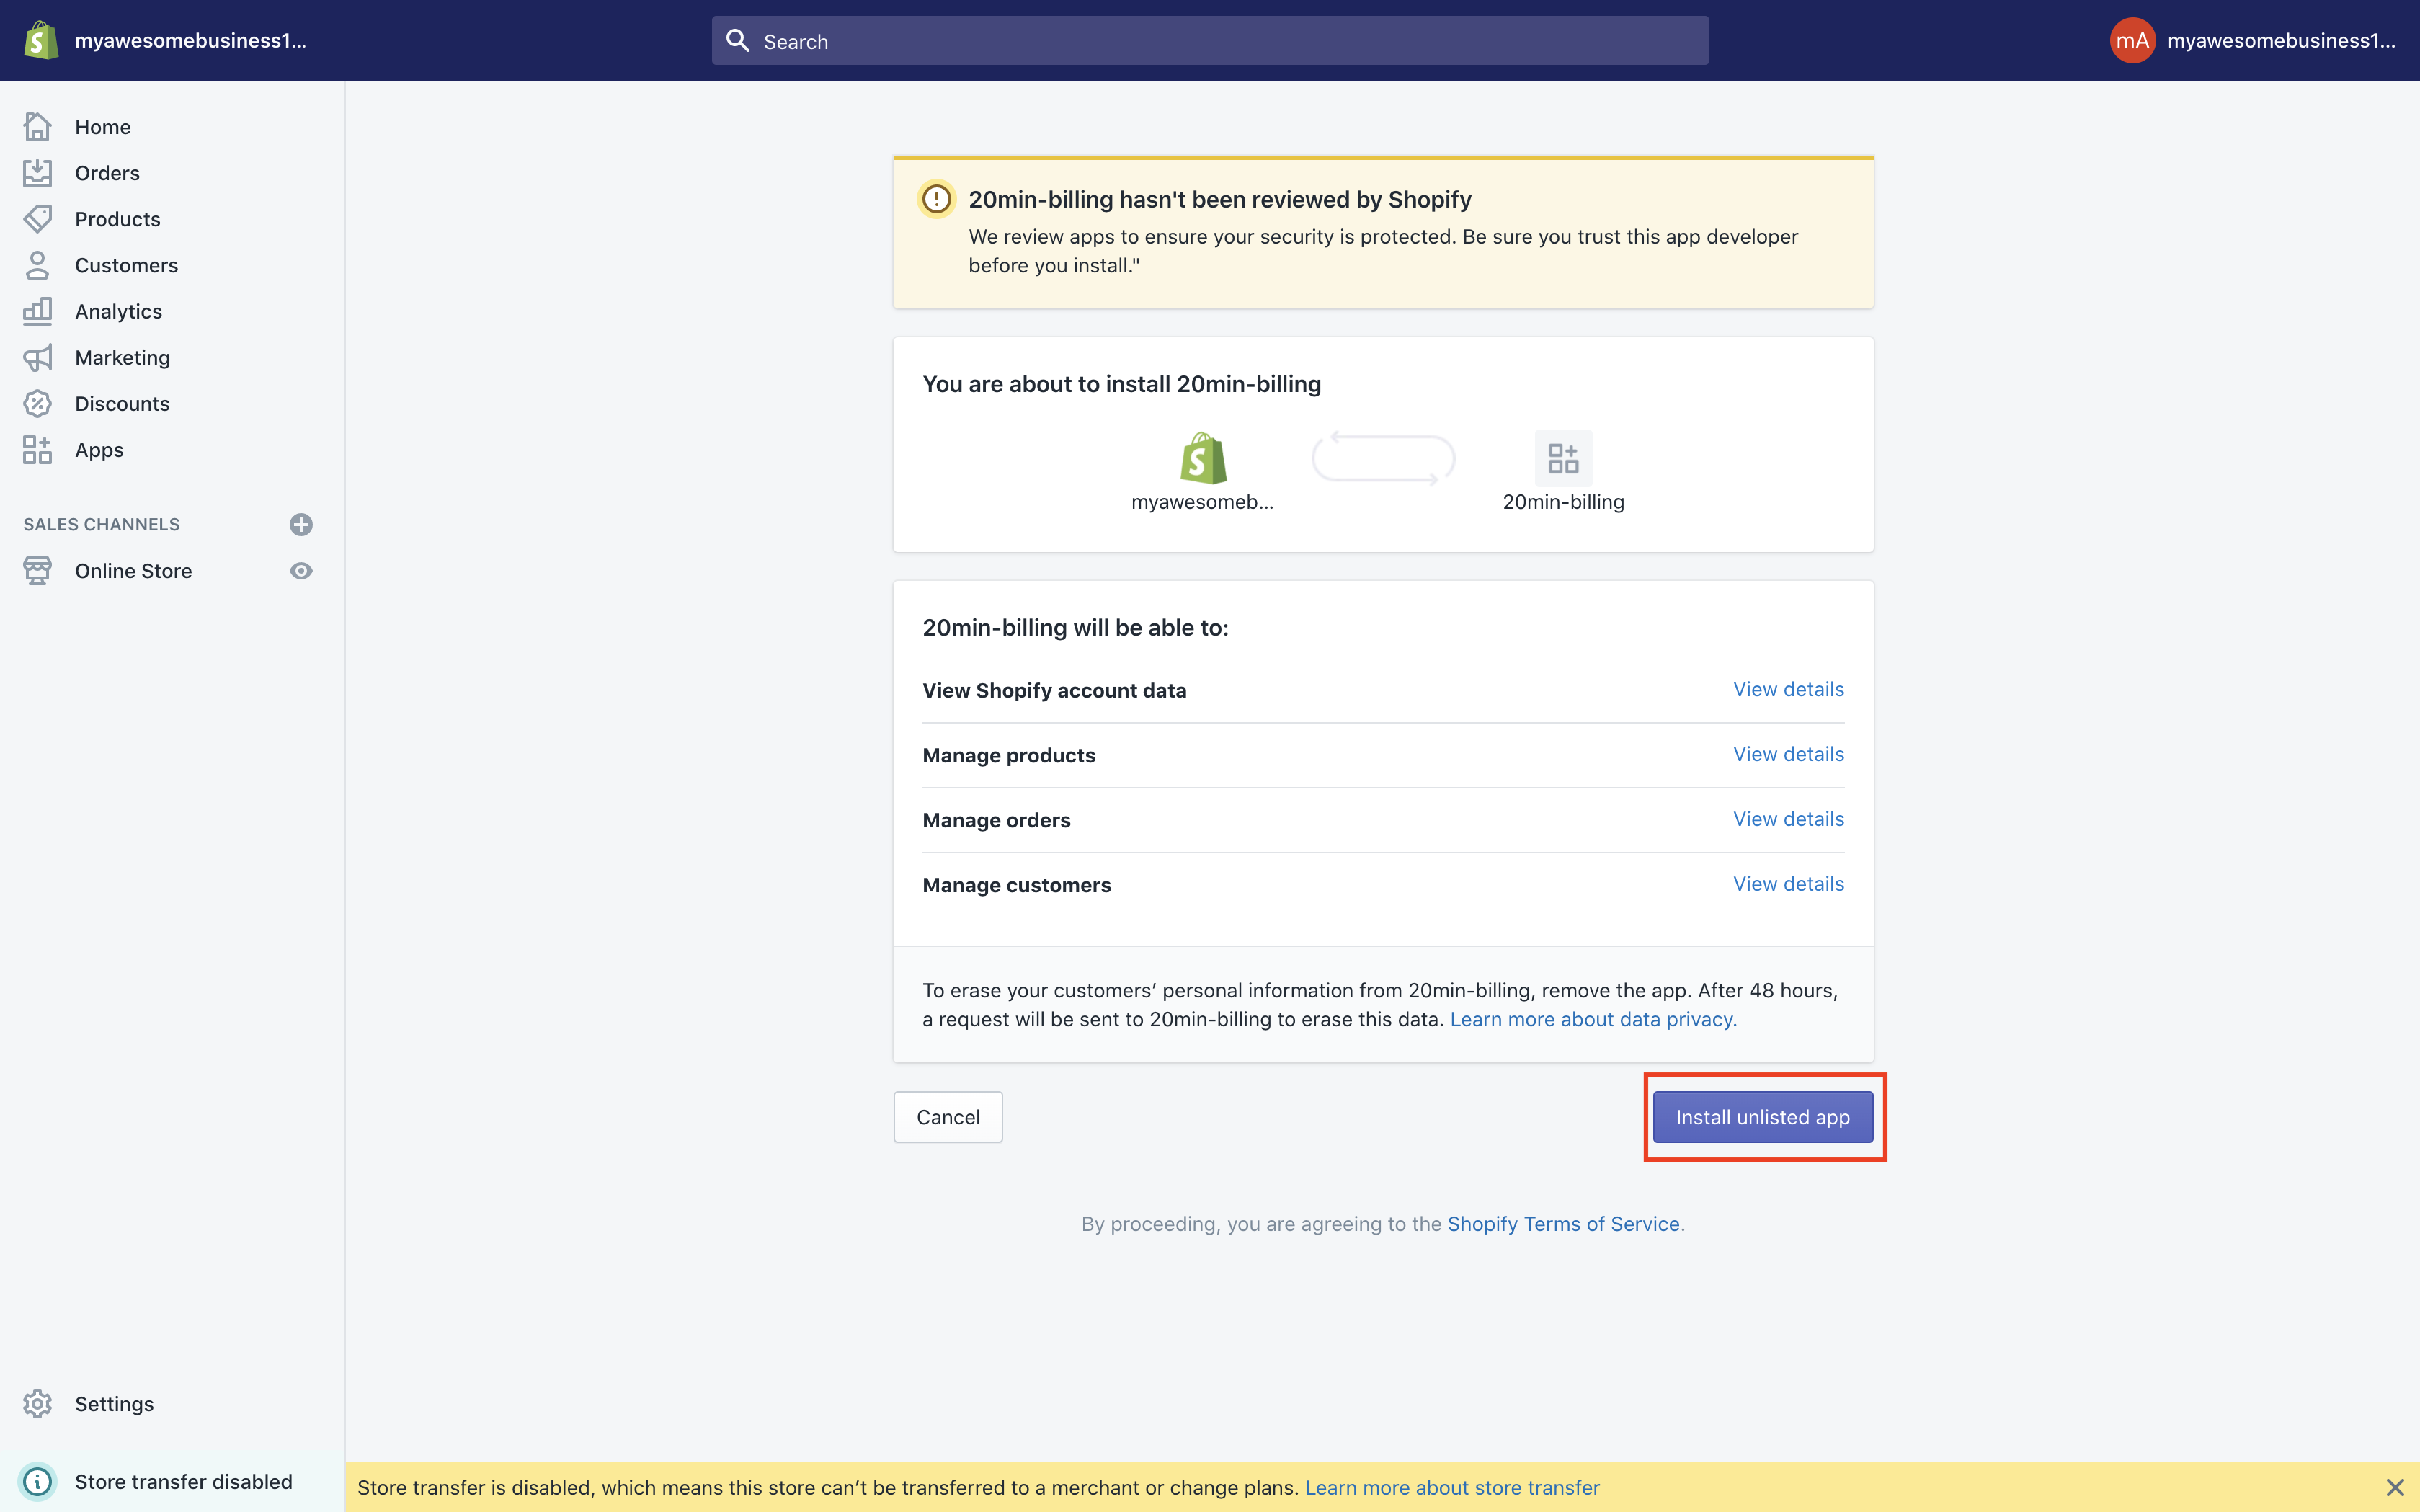Click the Online Store storefront icon
2420x1512 pixels.
[37, 571]
